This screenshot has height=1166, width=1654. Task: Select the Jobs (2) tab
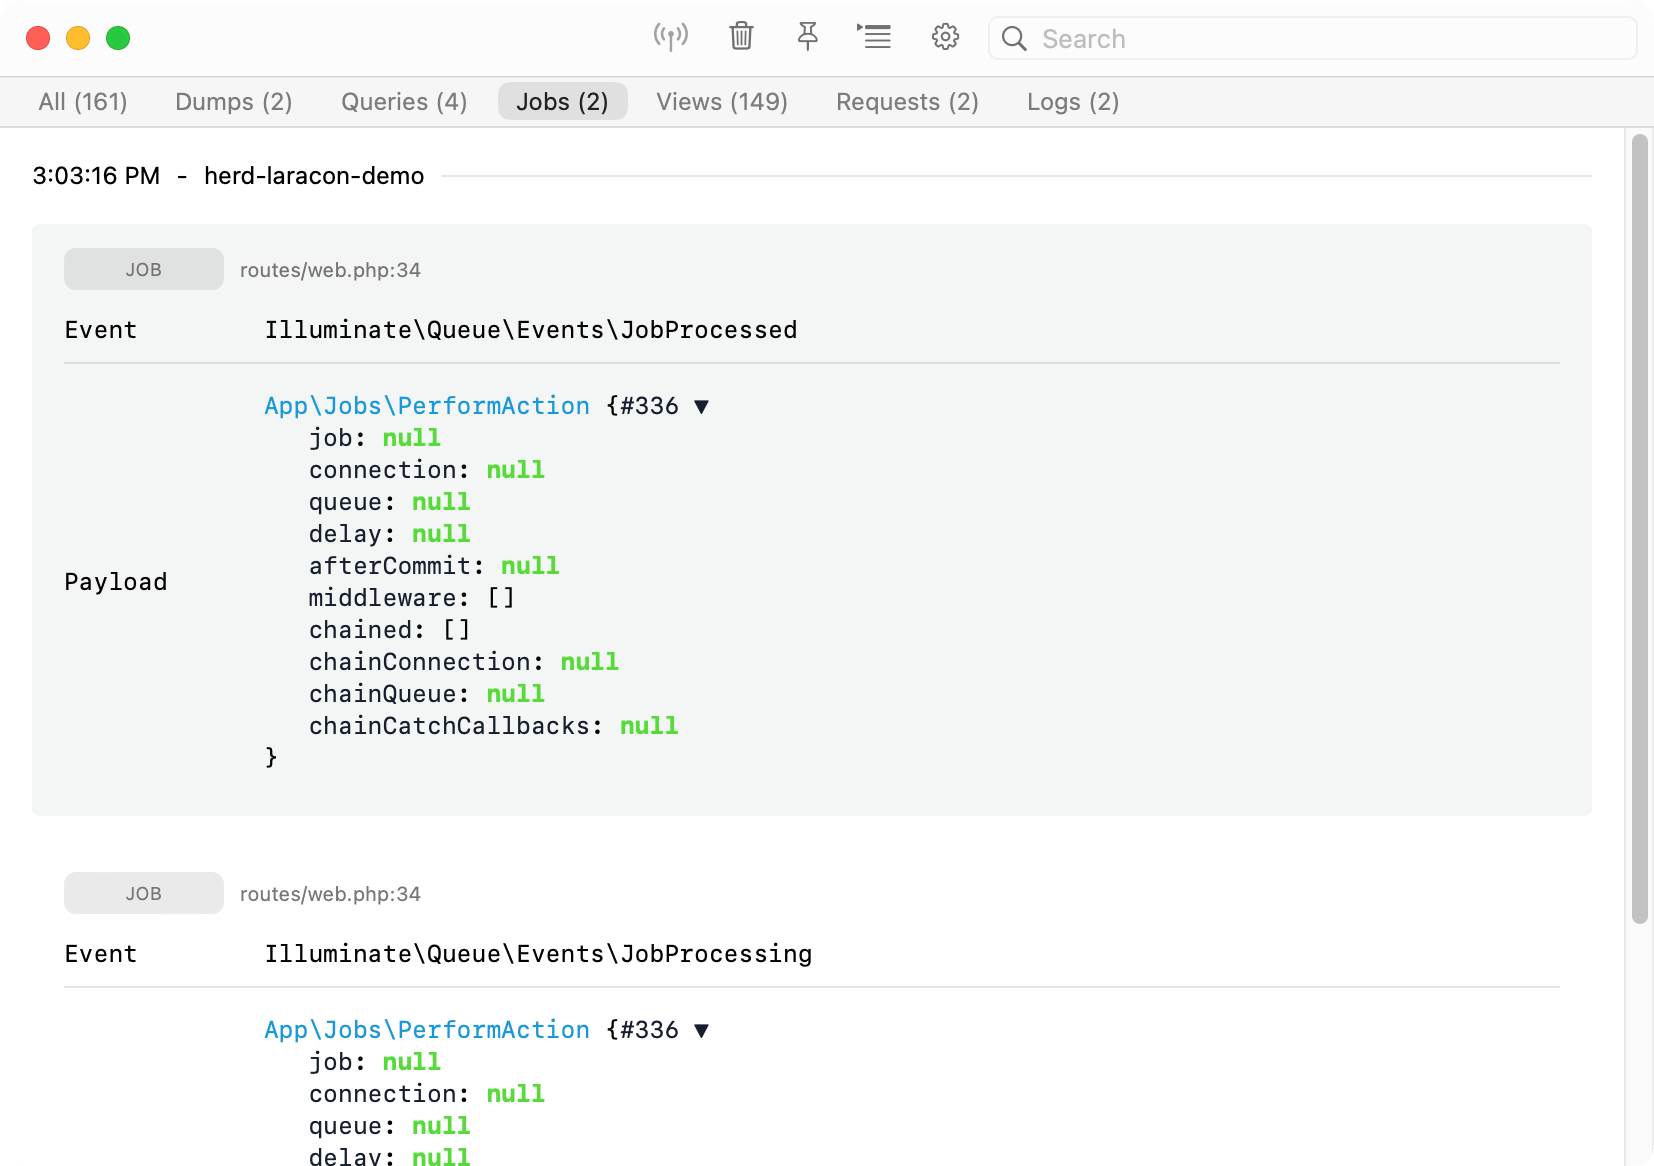pyautogui.click(x=562, y=102)
